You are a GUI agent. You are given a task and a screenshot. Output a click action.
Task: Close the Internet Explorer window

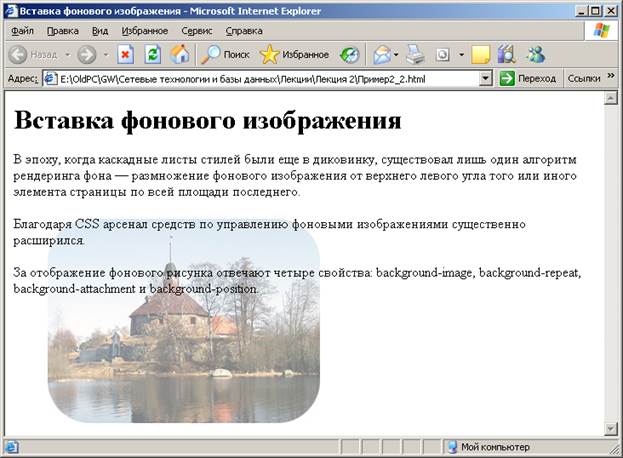611,11
